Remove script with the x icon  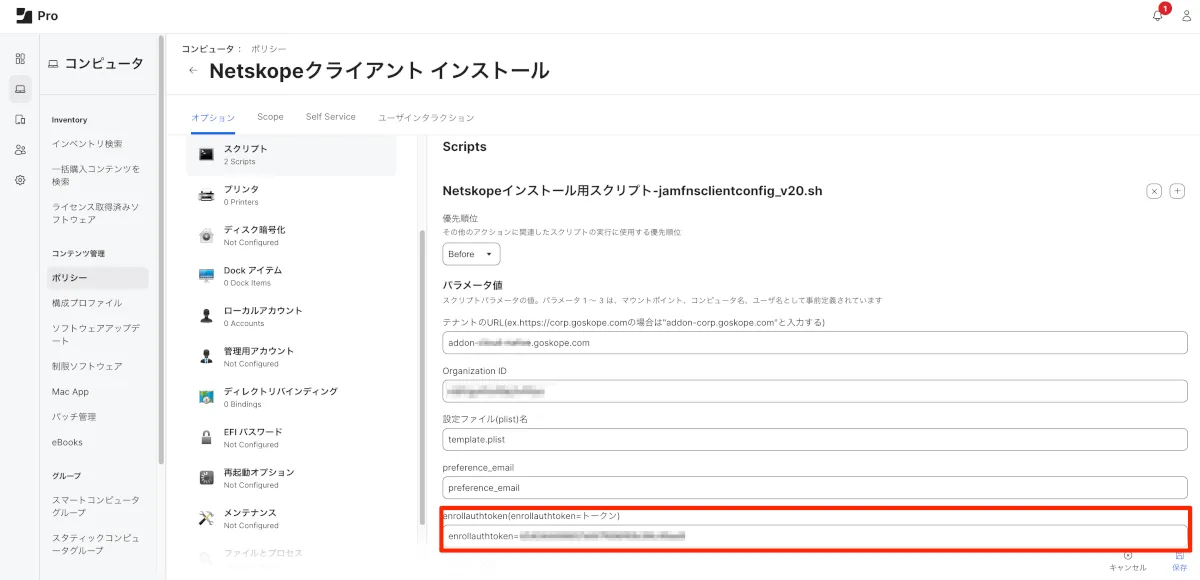1153,191
